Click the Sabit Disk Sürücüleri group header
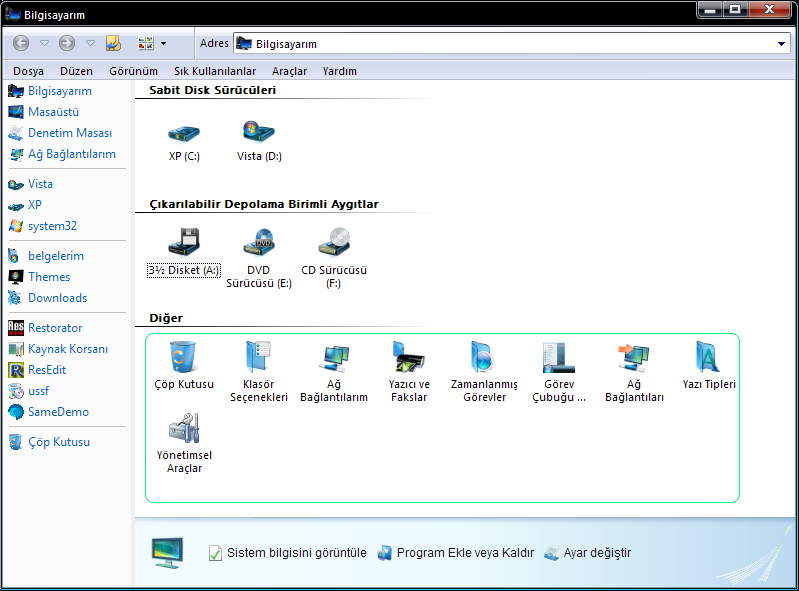Viewport: 799px width, 591px height. [212, 90]
